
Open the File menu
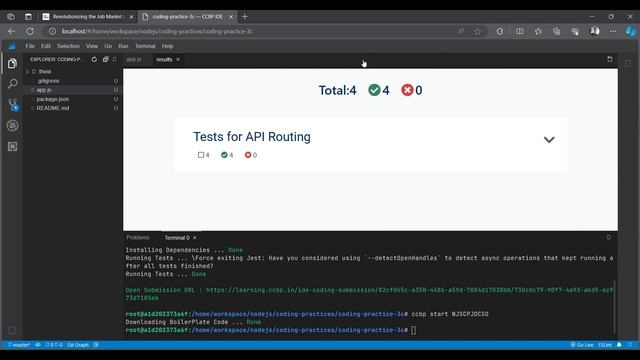point(30,46)
